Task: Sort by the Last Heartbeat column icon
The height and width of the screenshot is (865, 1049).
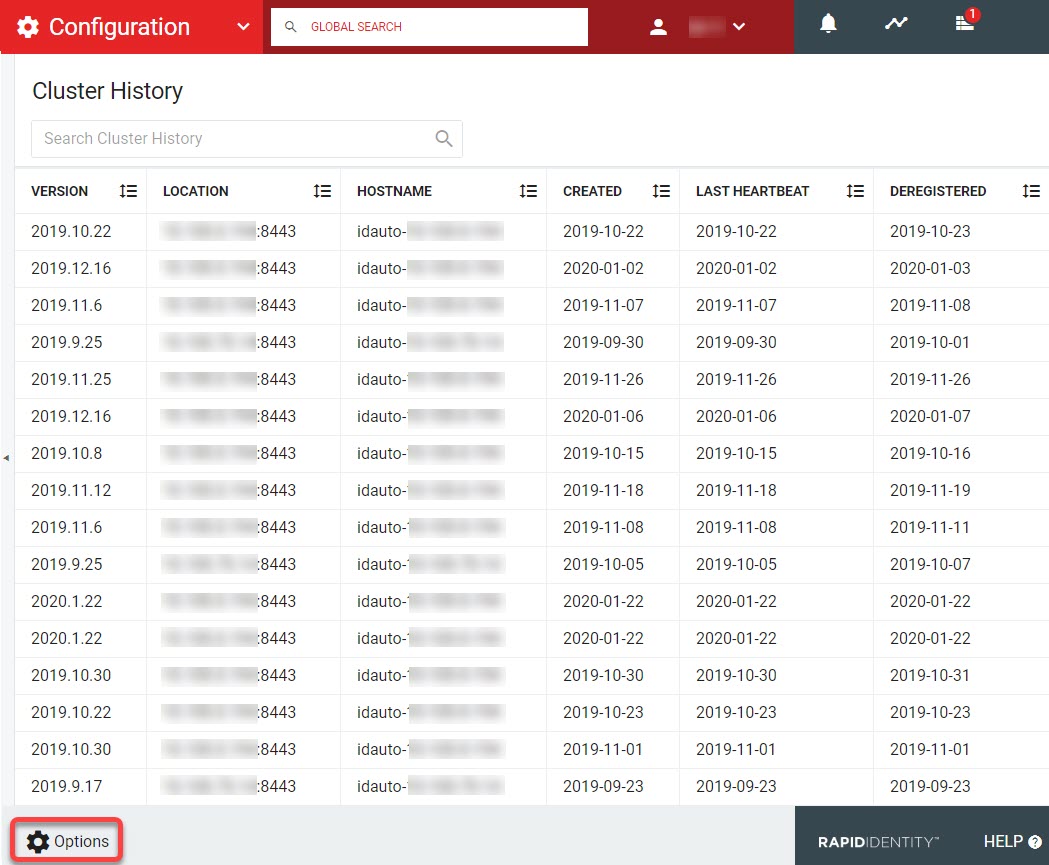Action: pyautogui.click(x=855, y=191)
